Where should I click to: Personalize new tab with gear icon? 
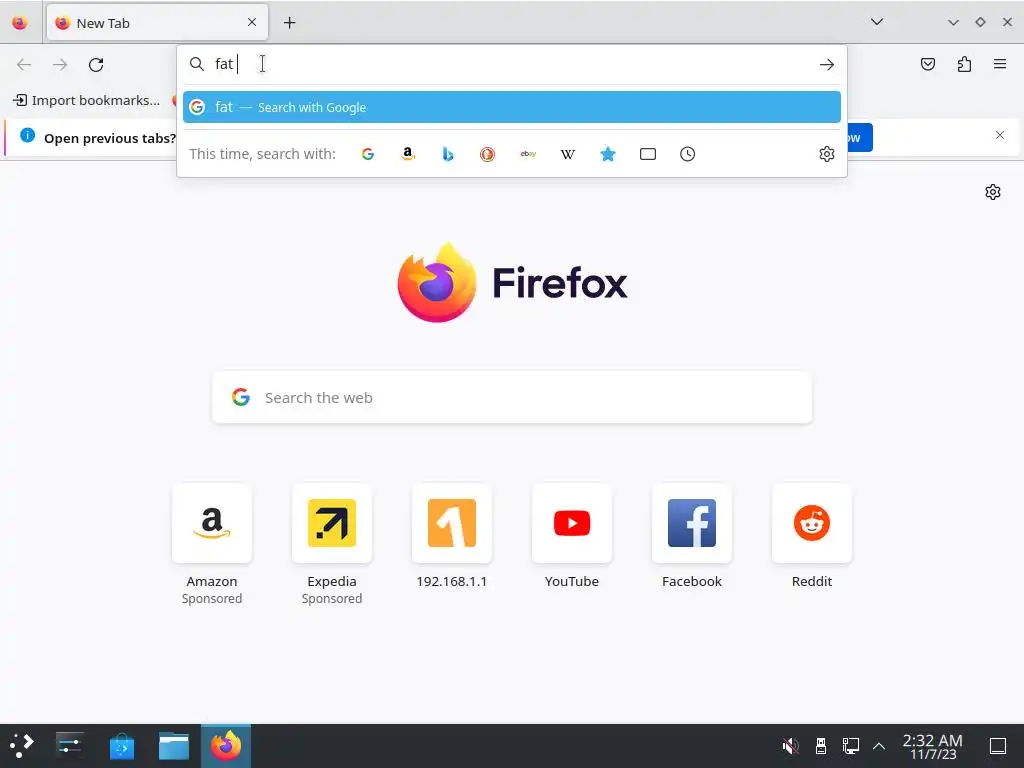click(x=993, y=192)
